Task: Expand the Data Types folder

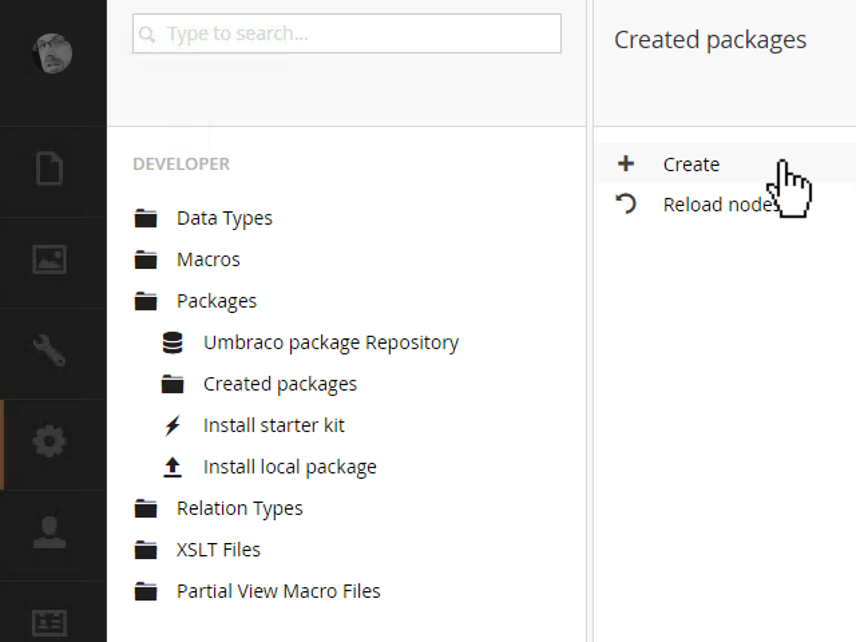Action: point(224,218)
